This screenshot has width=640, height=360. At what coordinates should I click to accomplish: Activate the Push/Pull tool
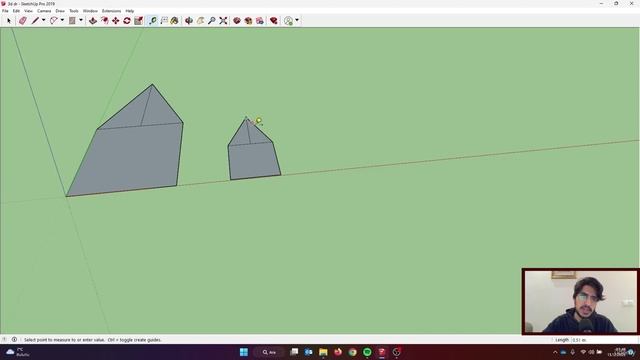click(93, 20)
